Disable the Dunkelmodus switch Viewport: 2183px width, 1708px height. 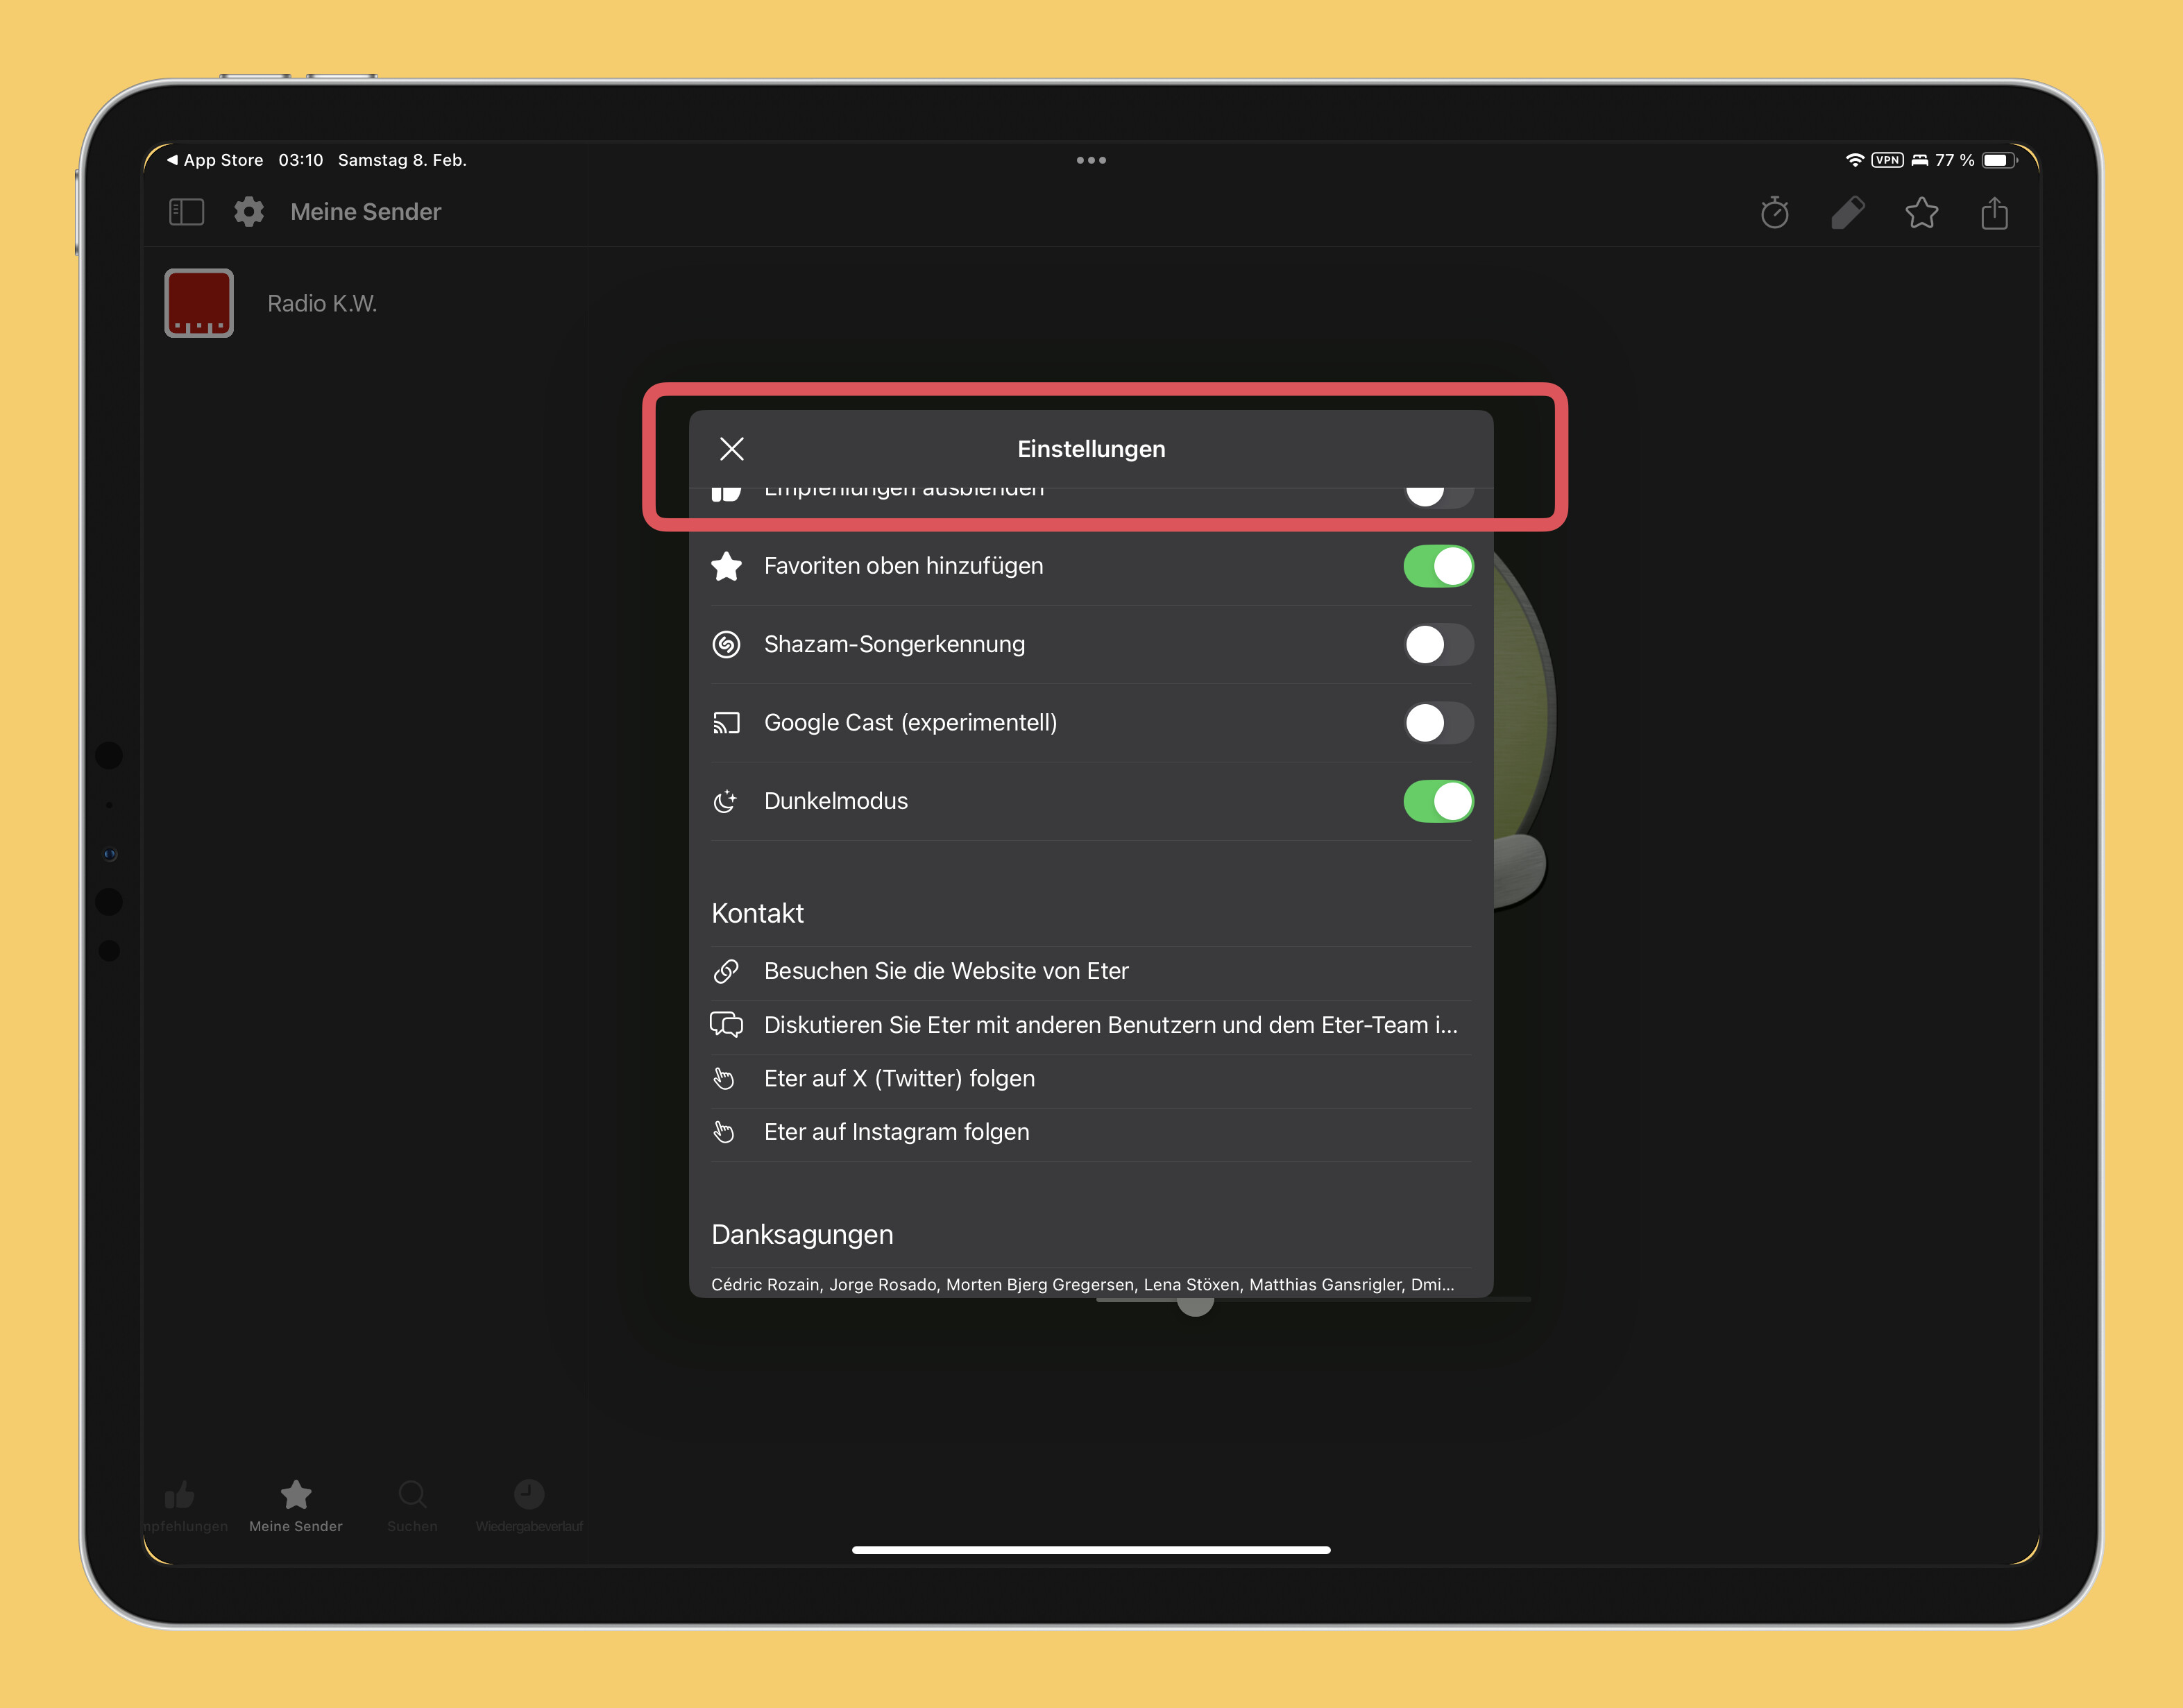click(1438, 801)
